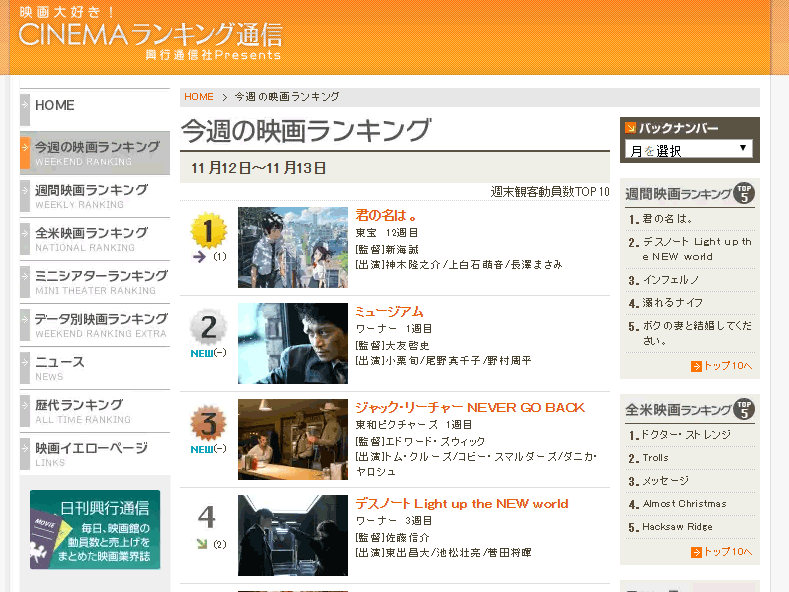789x592 pixels.
Task: Open the ミュージアム movie title link
Action: tap(390, 311)
